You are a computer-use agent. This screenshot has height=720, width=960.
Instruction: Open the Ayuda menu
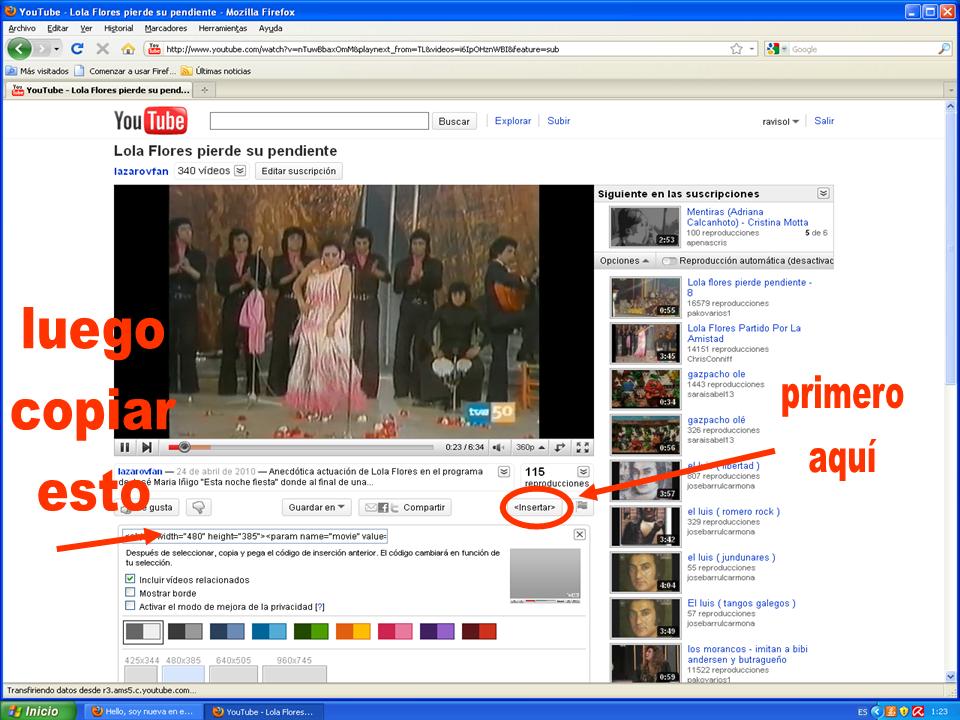[x=270, y=28]
